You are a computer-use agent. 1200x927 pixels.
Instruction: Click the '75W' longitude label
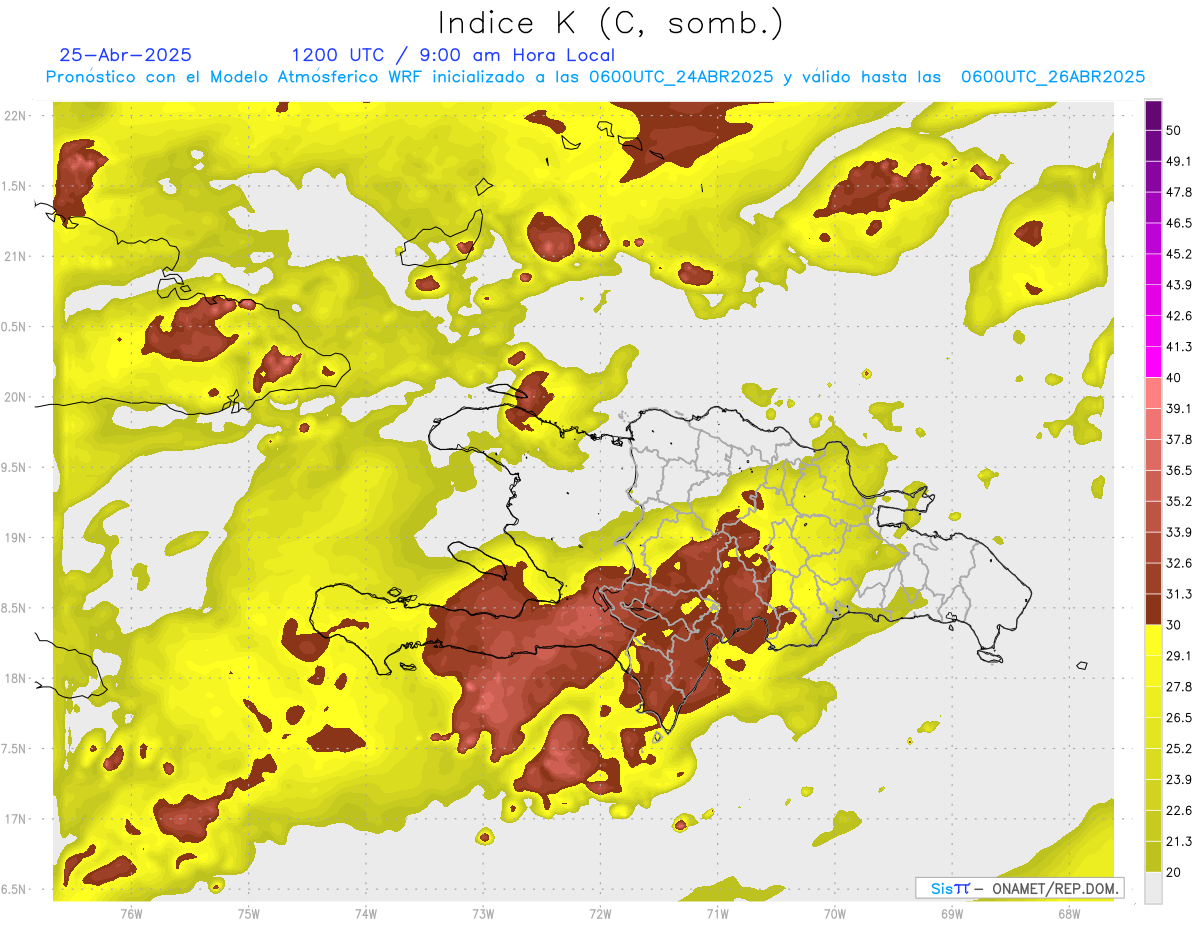coord(249,913)
